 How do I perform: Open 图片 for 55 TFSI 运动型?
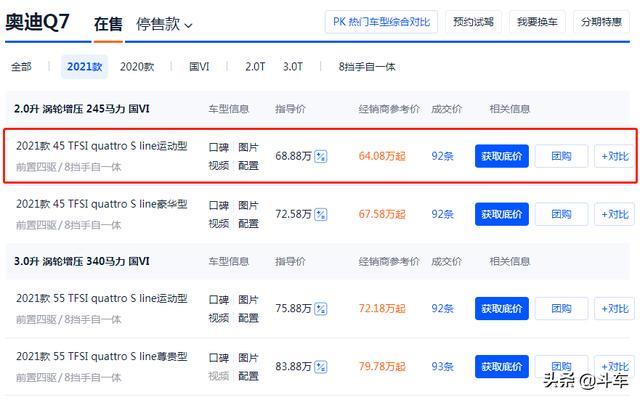point(249,300)
